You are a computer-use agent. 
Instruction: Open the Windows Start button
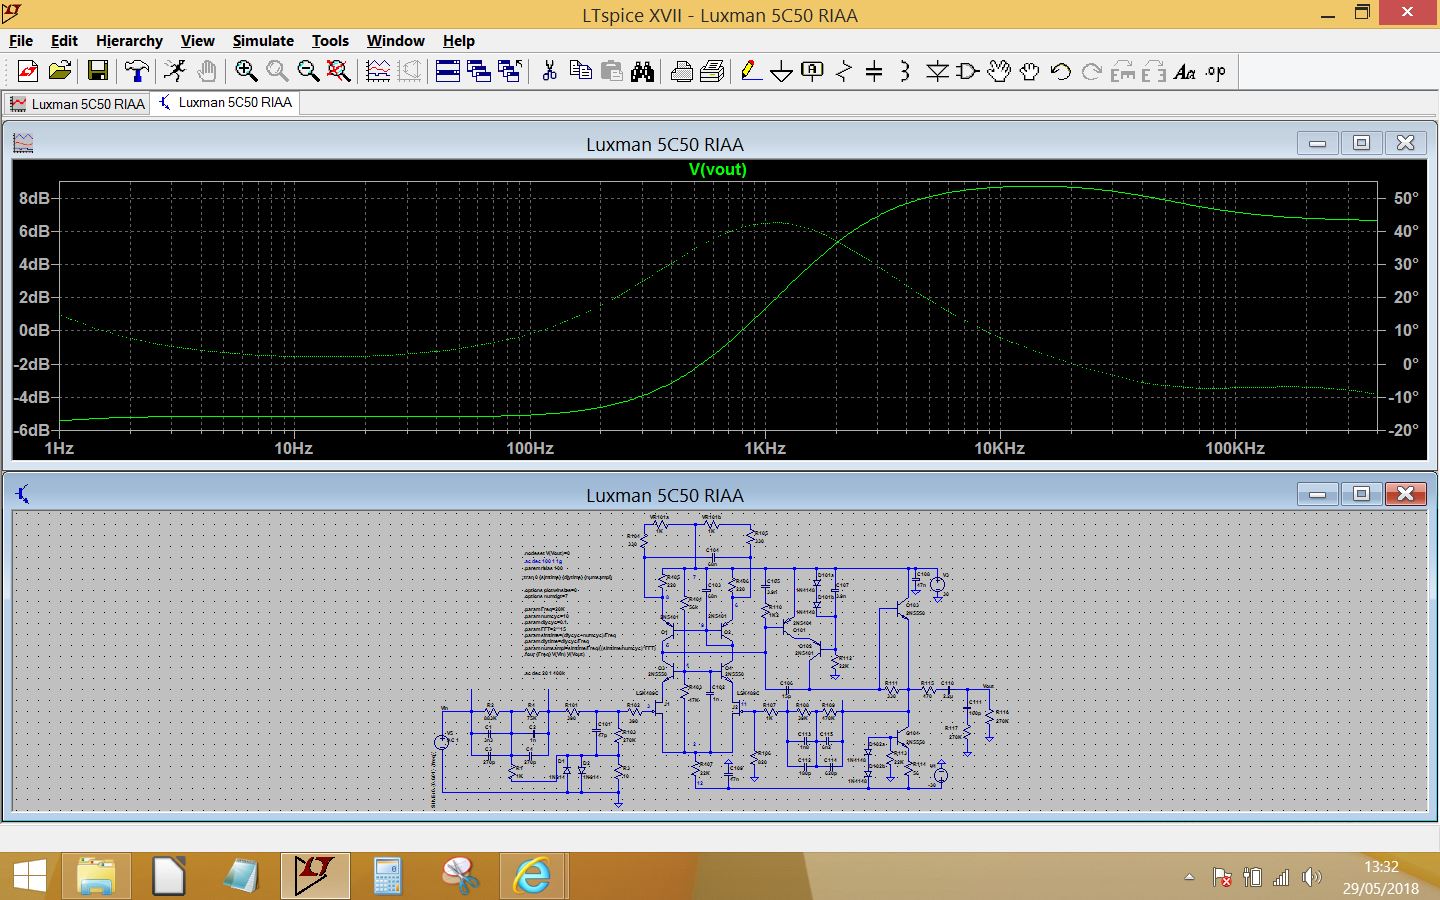pyautogui.click(x=29, y=877)
